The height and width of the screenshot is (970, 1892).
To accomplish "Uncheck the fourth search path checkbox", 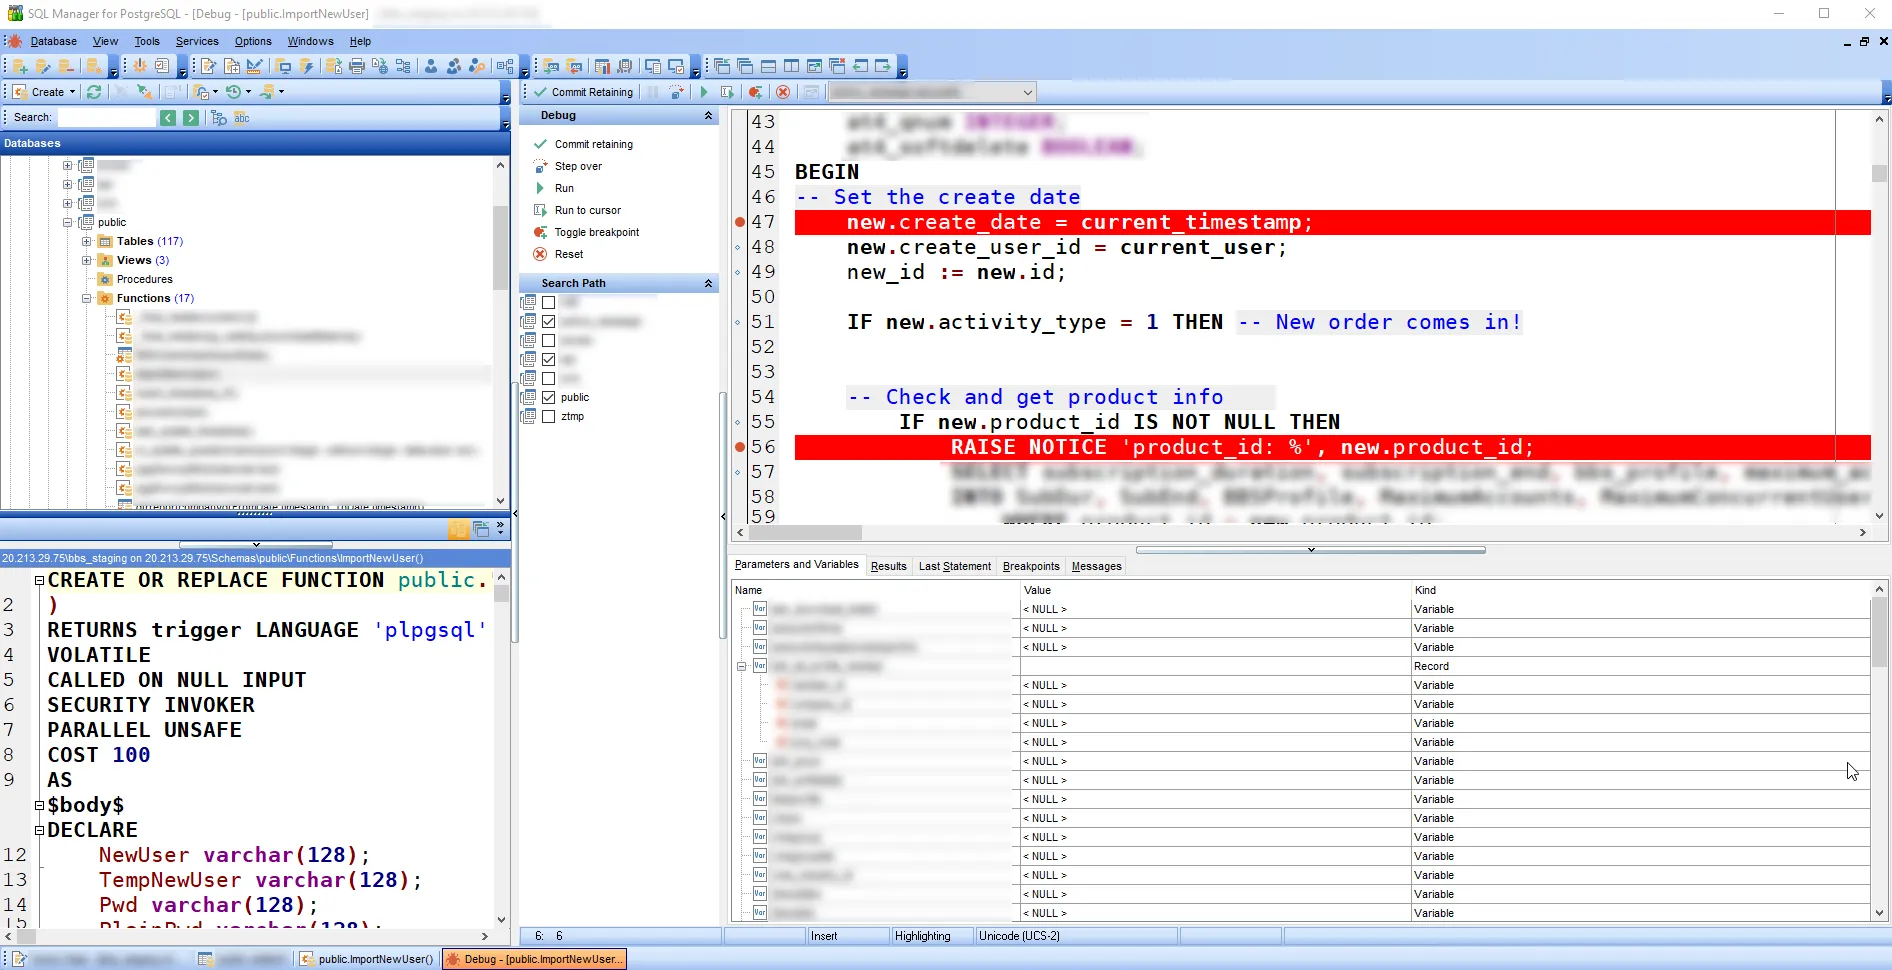I will click(549, 359).
